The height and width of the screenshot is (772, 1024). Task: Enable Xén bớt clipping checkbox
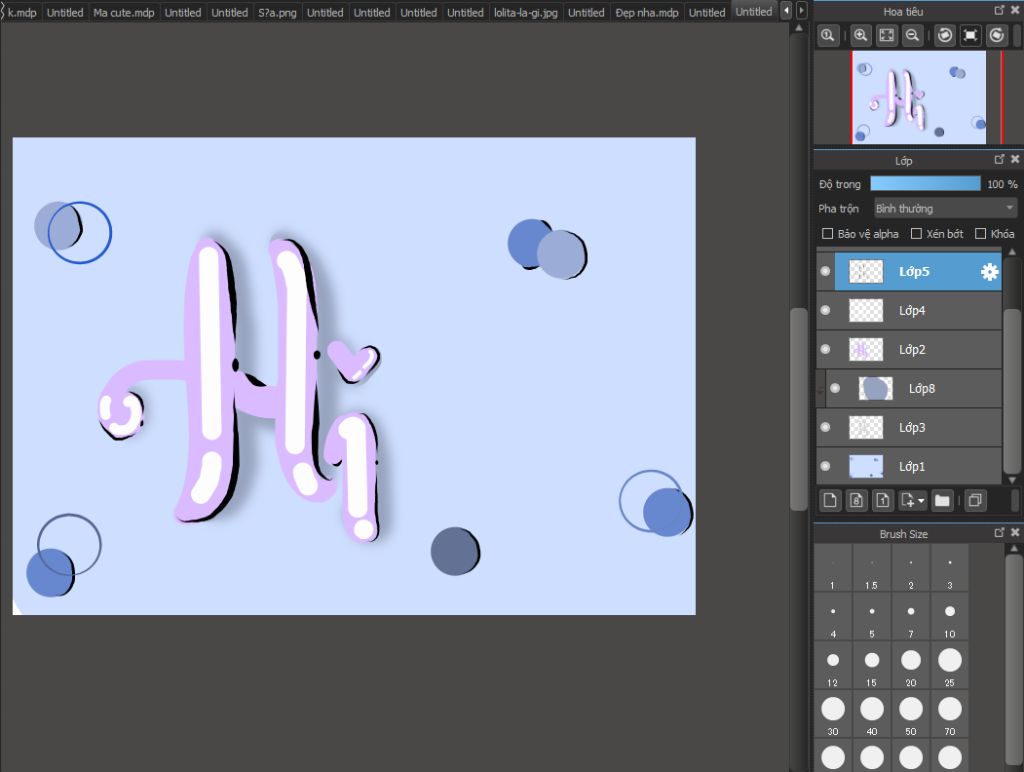click(916, 234)
